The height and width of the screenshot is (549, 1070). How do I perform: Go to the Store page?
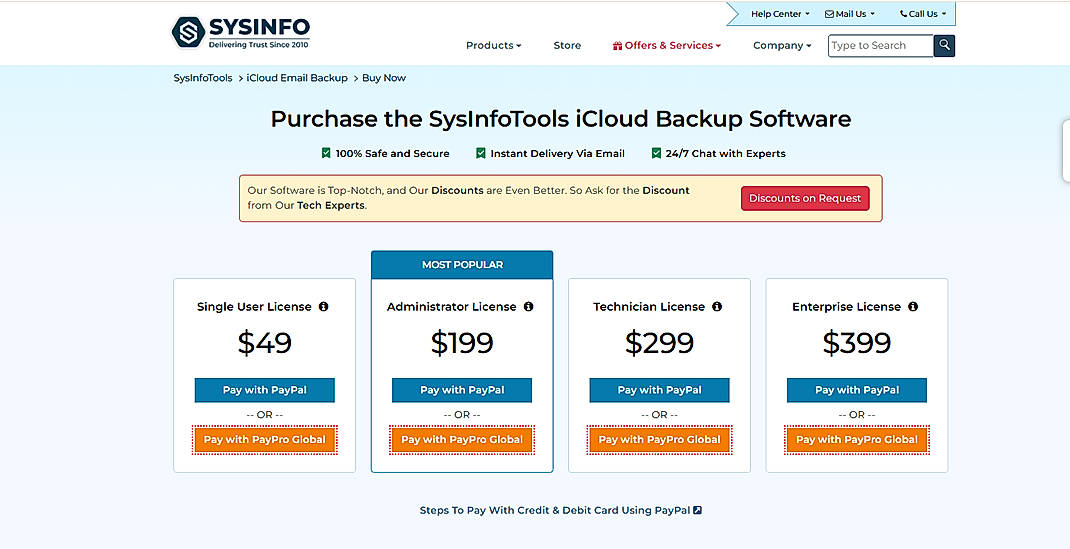coord(567,46)
